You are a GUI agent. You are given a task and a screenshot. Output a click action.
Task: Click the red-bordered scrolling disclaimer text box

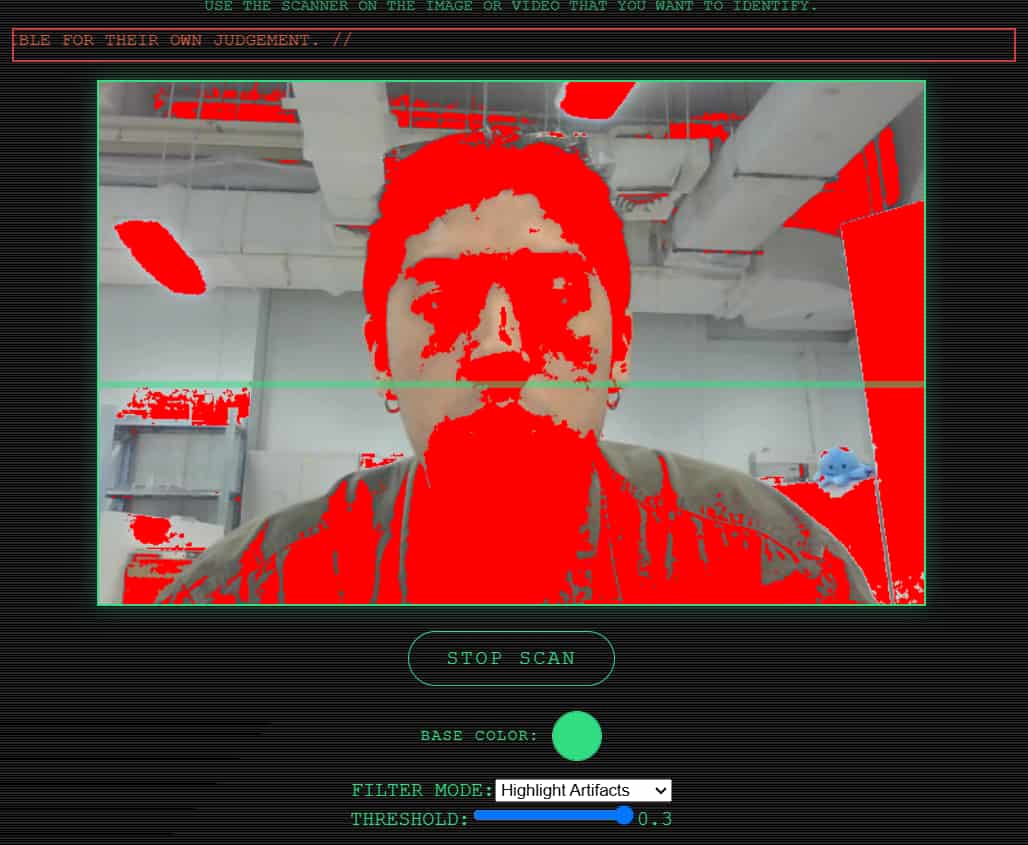(513, 44)
